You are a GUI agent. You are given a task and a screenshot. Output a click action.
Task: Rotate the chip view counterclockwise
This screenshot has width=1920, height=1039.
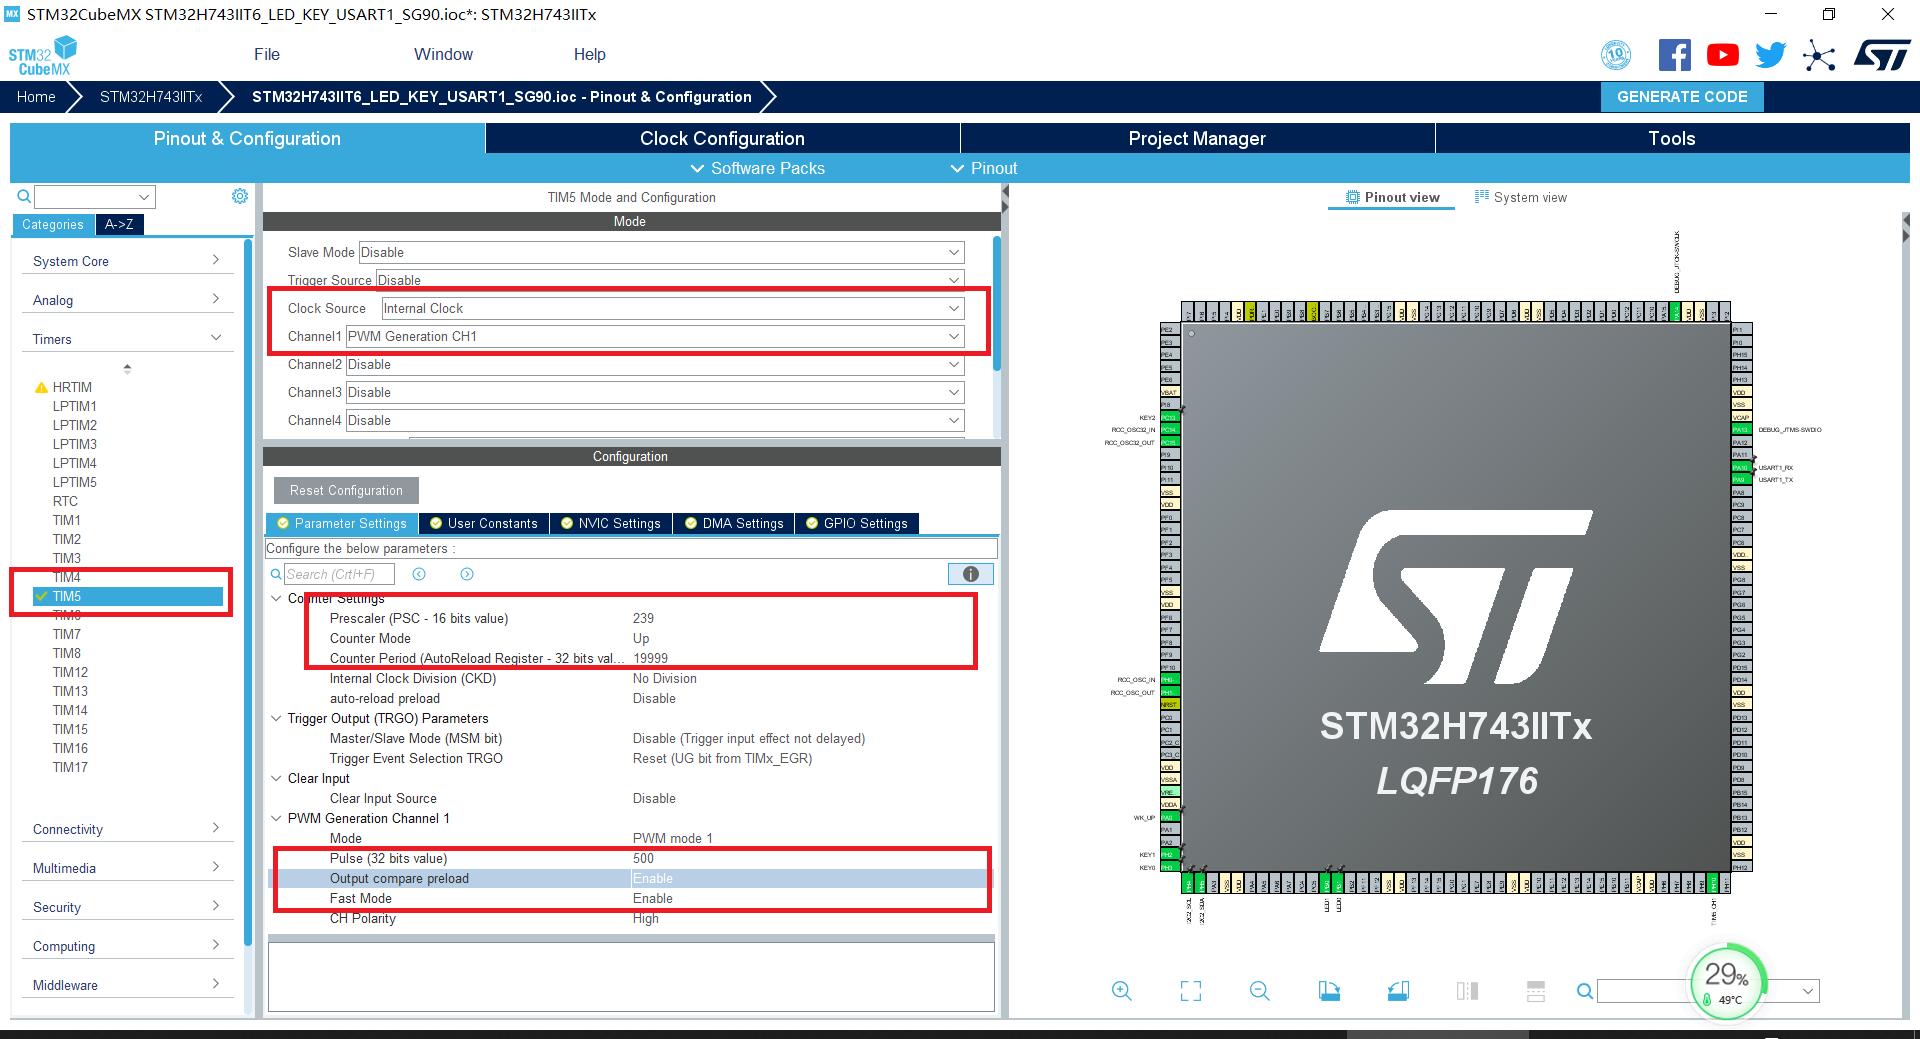pos(1398,991)
